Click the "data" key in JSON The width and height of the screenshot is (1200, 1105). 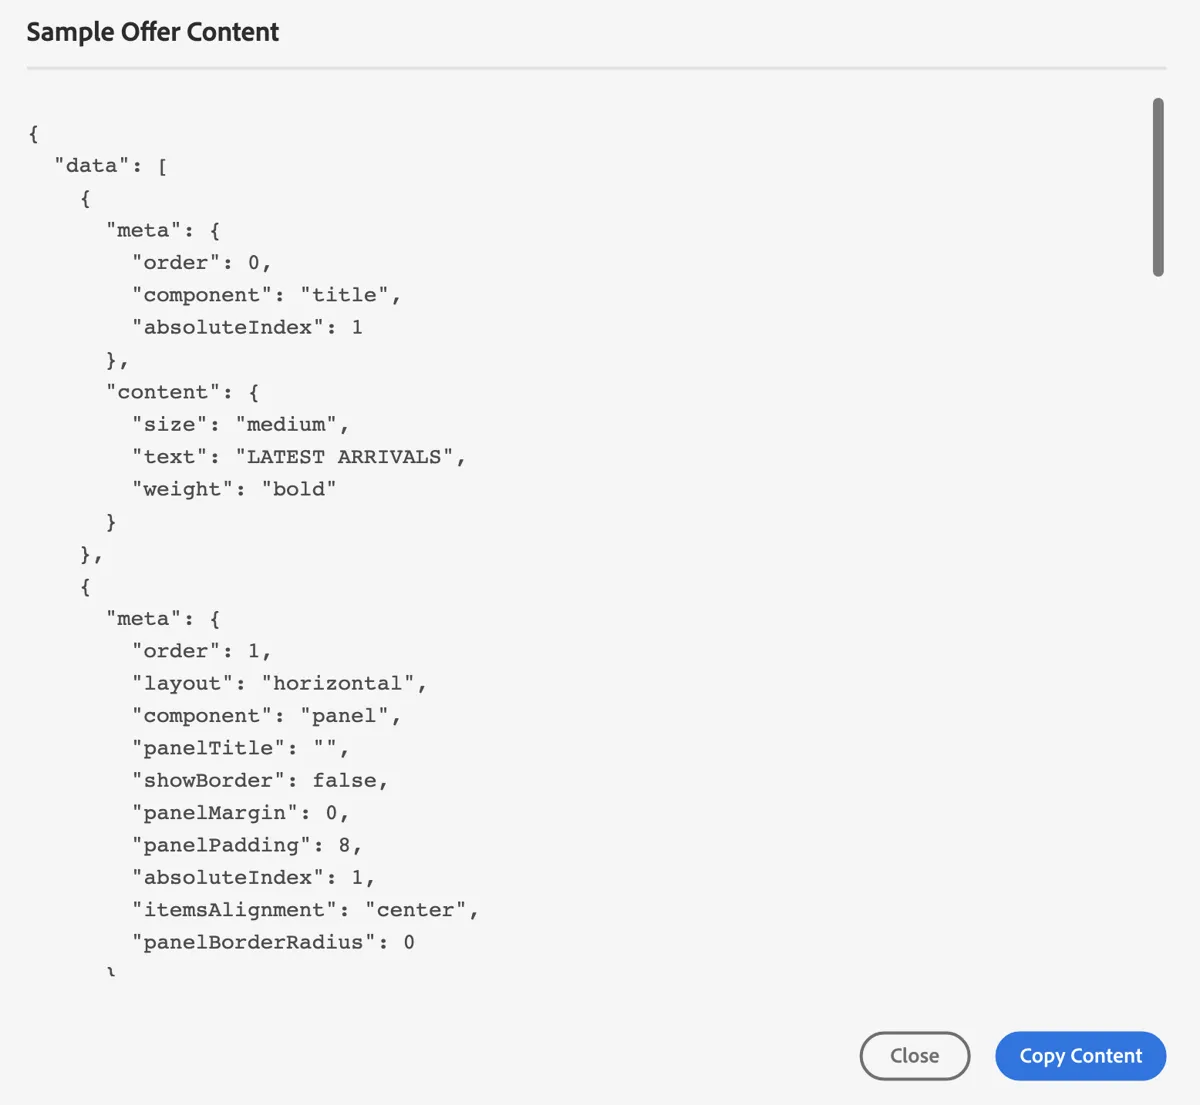point(92,166)
